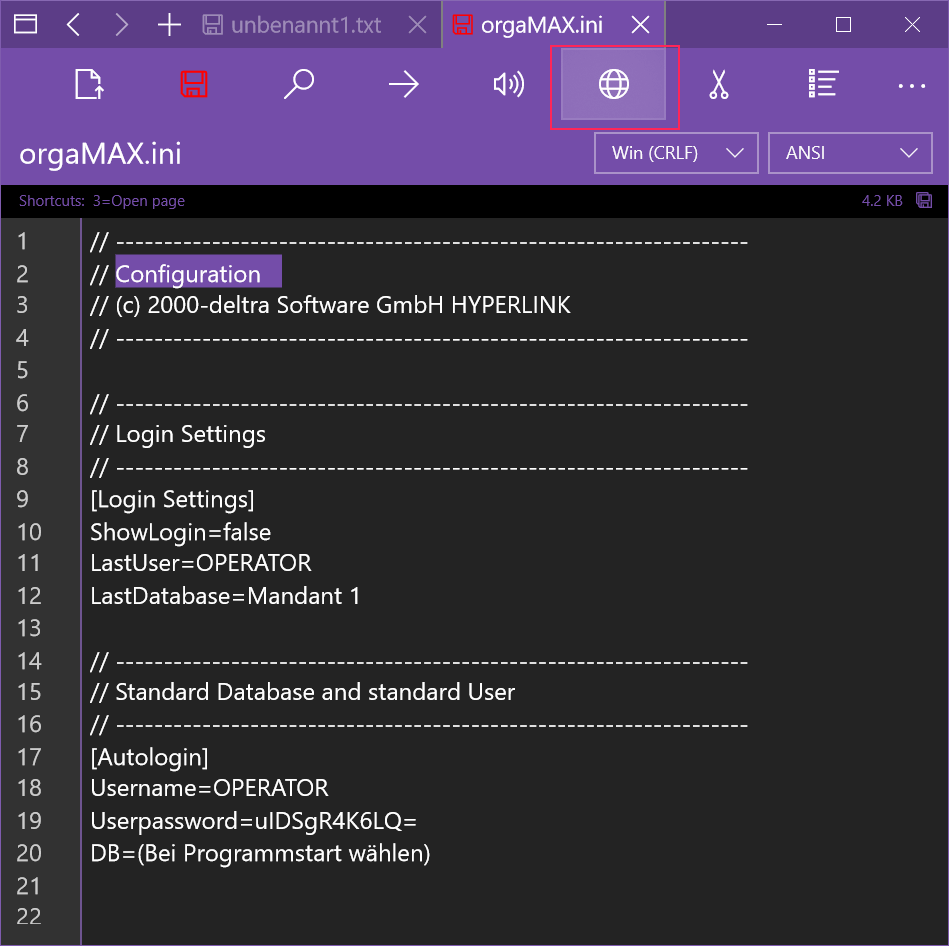Click line number 5 in gutter
949x946 pixels.
[22, 370]
